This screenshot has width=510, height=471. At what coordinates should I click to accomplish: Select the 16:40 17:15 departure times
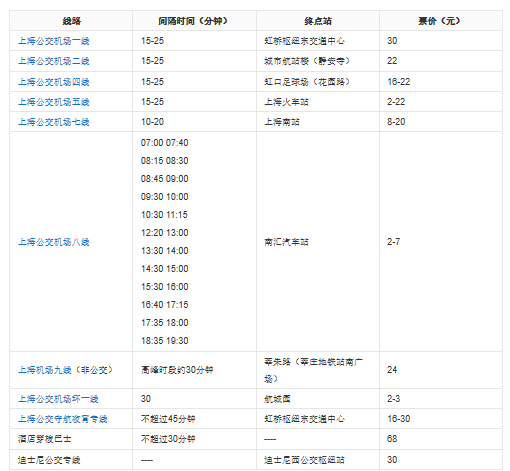coord(165,305)
